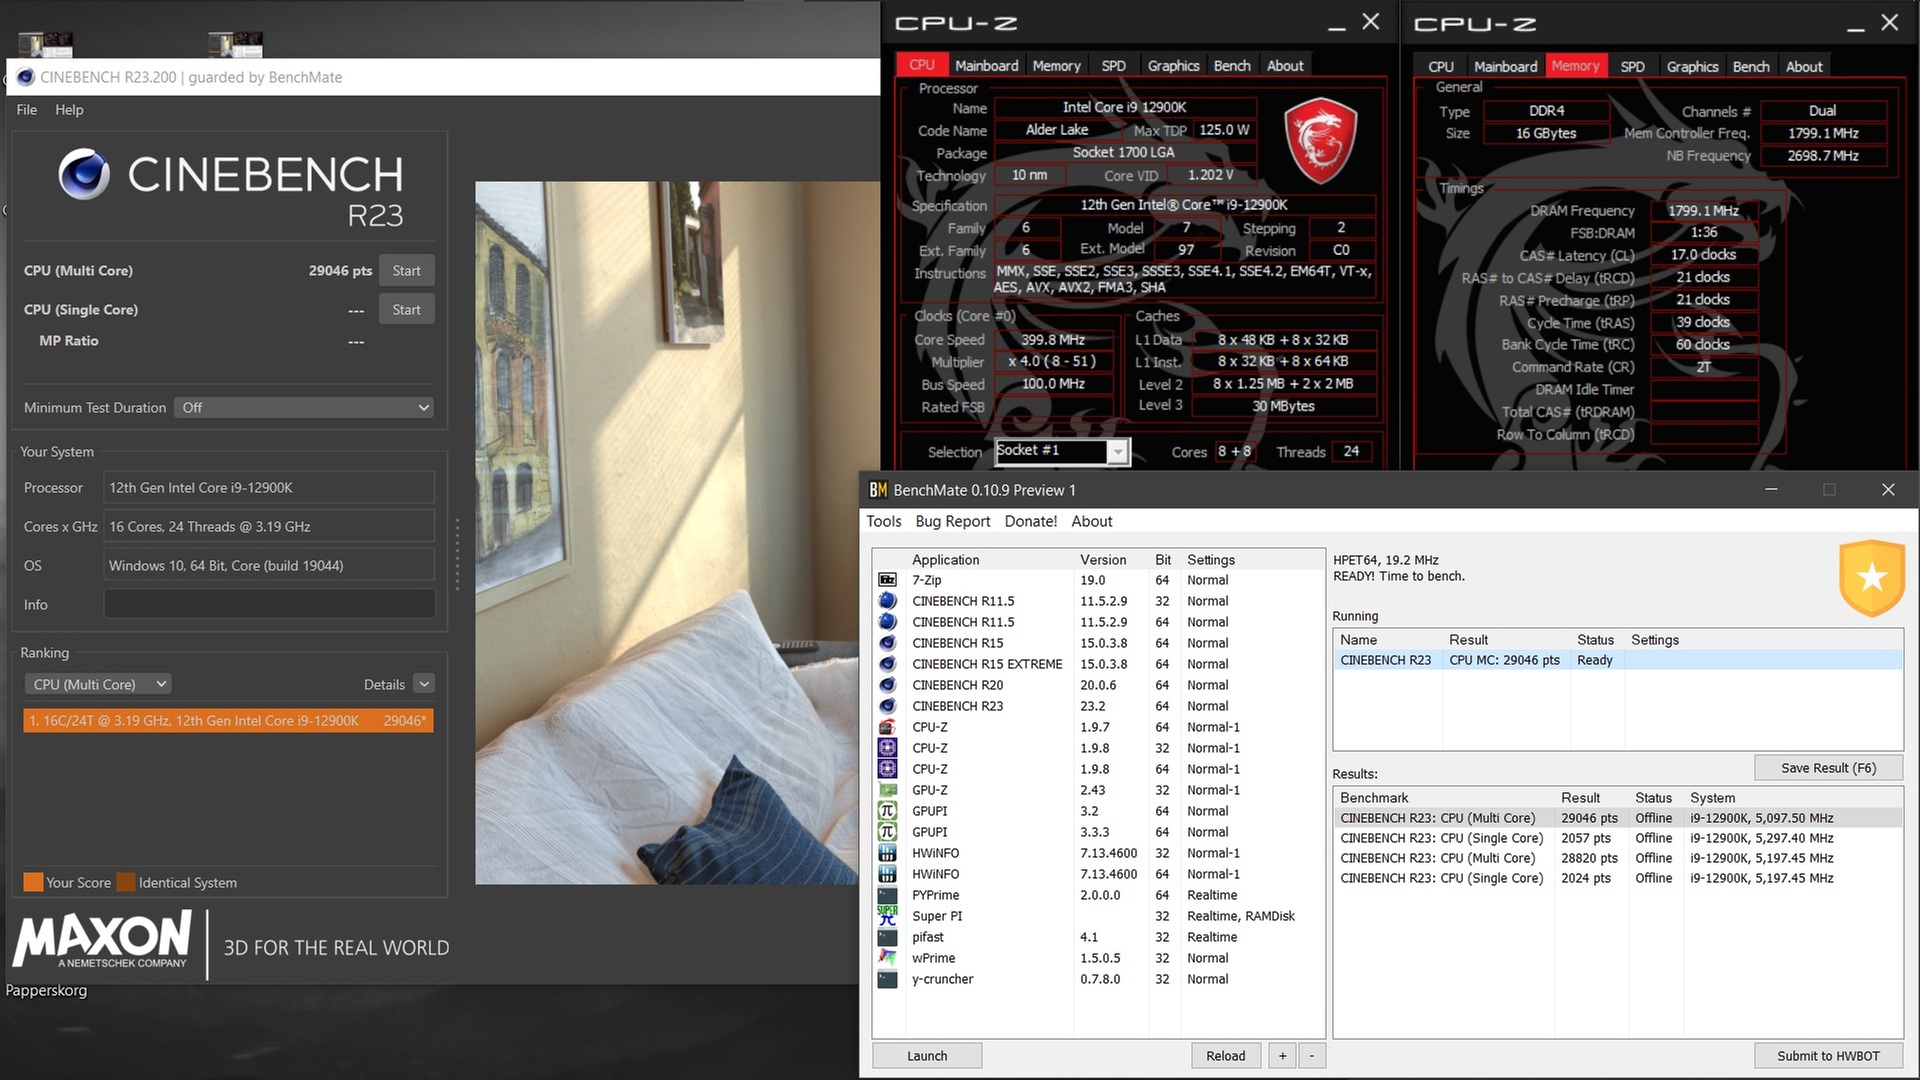Click the MAXON logo in Cinebench
The image size is (1920, 1080).
[102, 940]
